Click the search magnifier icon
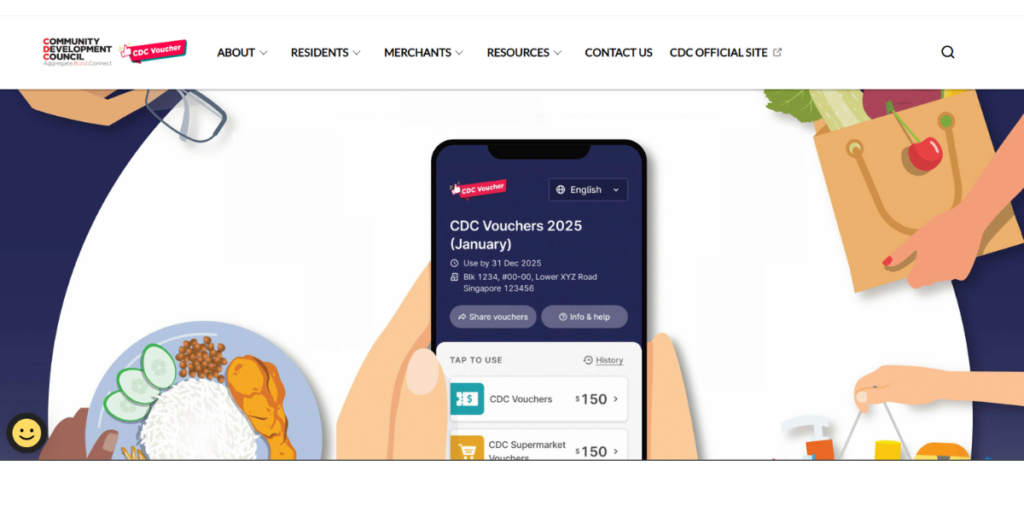Image resolution: width=1024 pixels, height=512 pixels. [x=948, y=52]
